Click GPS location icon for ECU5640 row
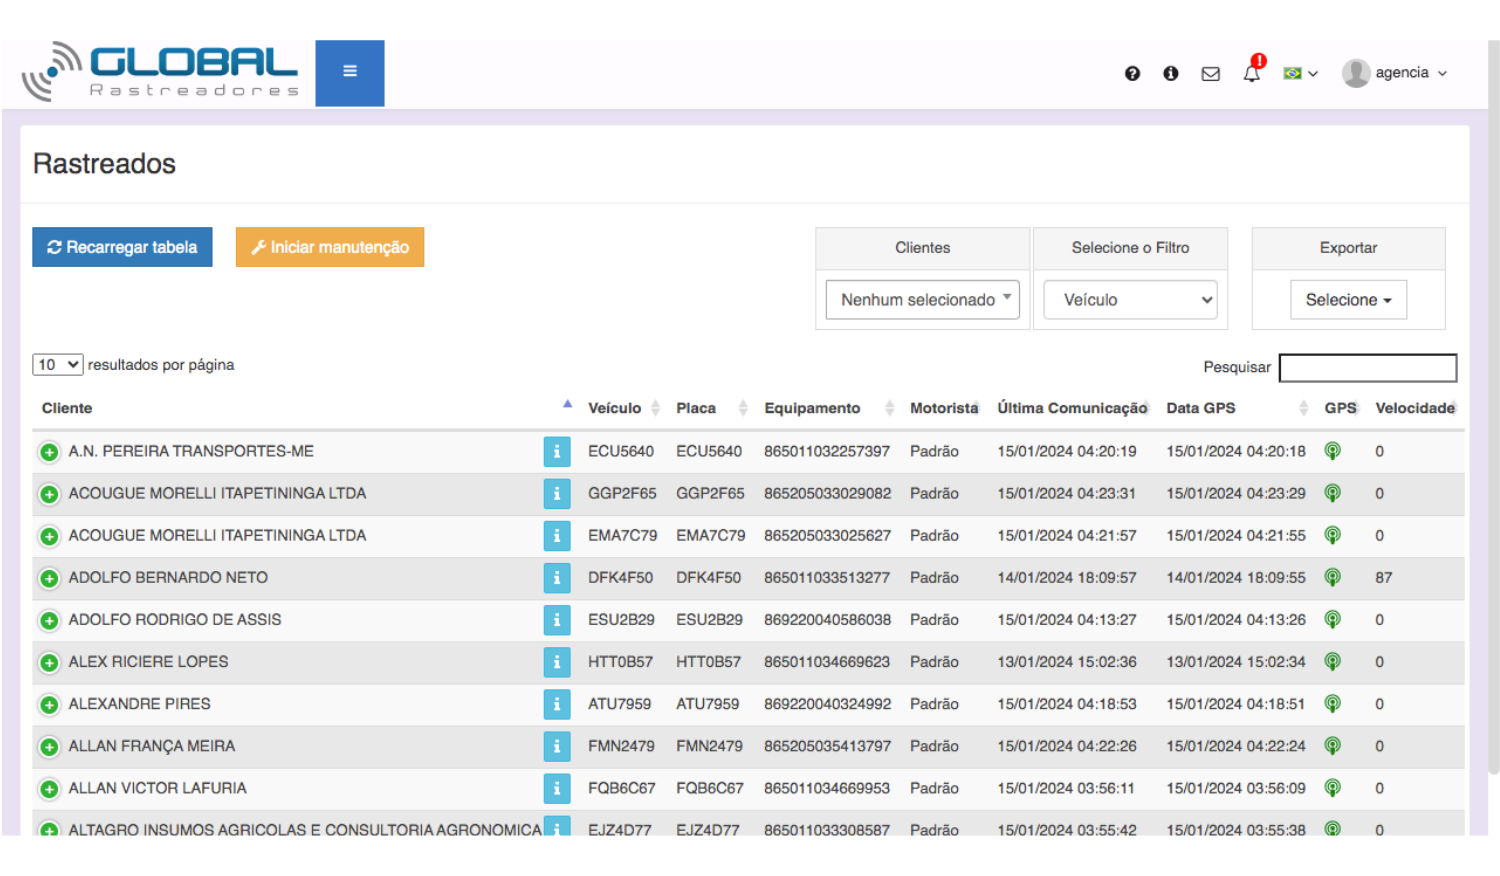The width and height of the screenshot is (1500, 876). click(x=1332, y=451)
